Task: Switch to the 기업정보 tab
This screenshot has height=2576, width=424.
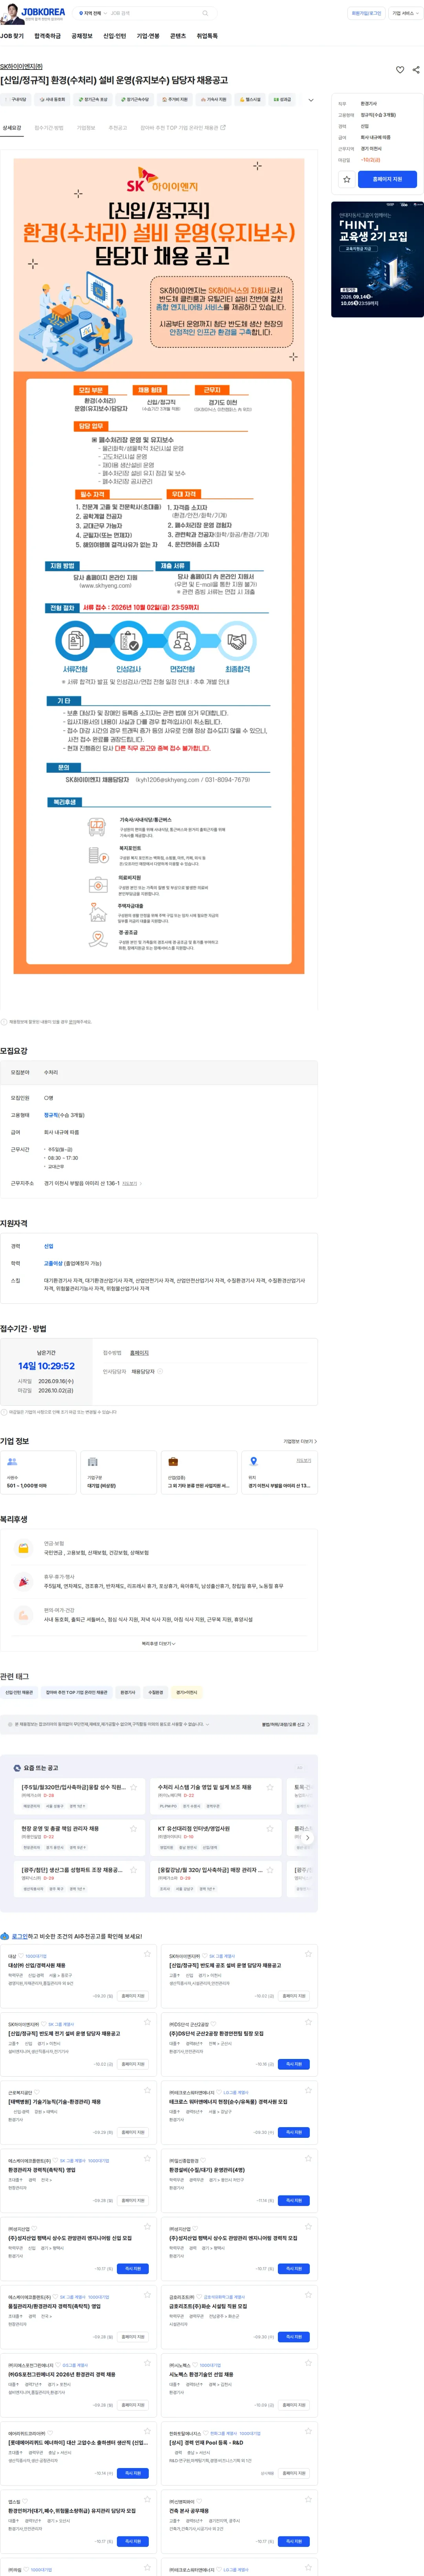Action: [86, 128]
